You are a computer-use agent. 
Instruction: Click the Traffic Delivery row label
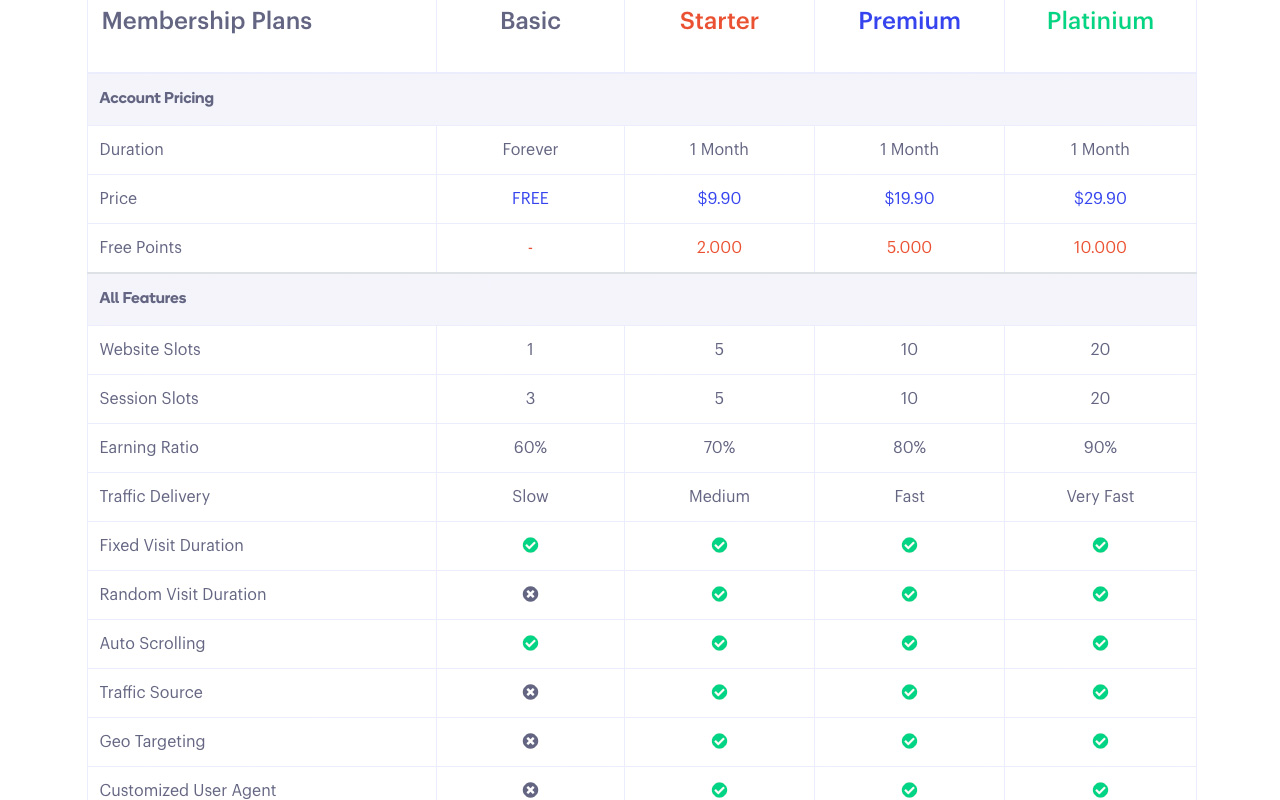click(155, 496)
